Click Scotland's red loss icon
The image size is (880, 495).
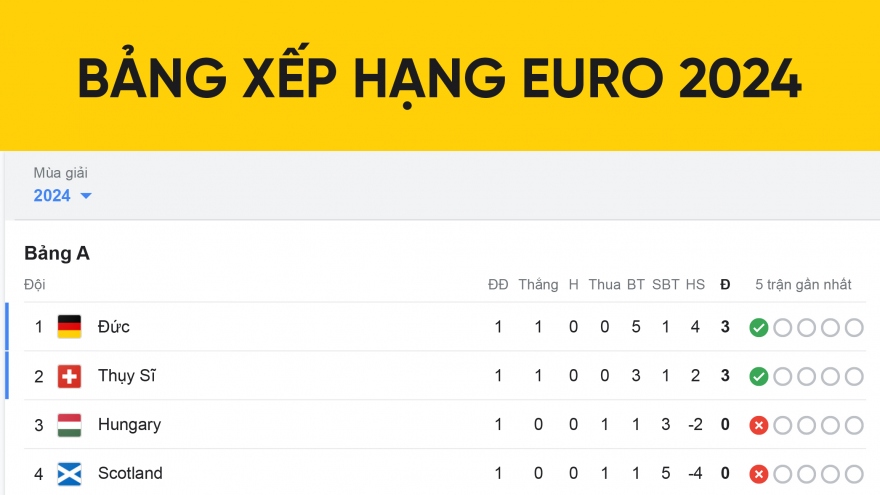tap(759, 473)
